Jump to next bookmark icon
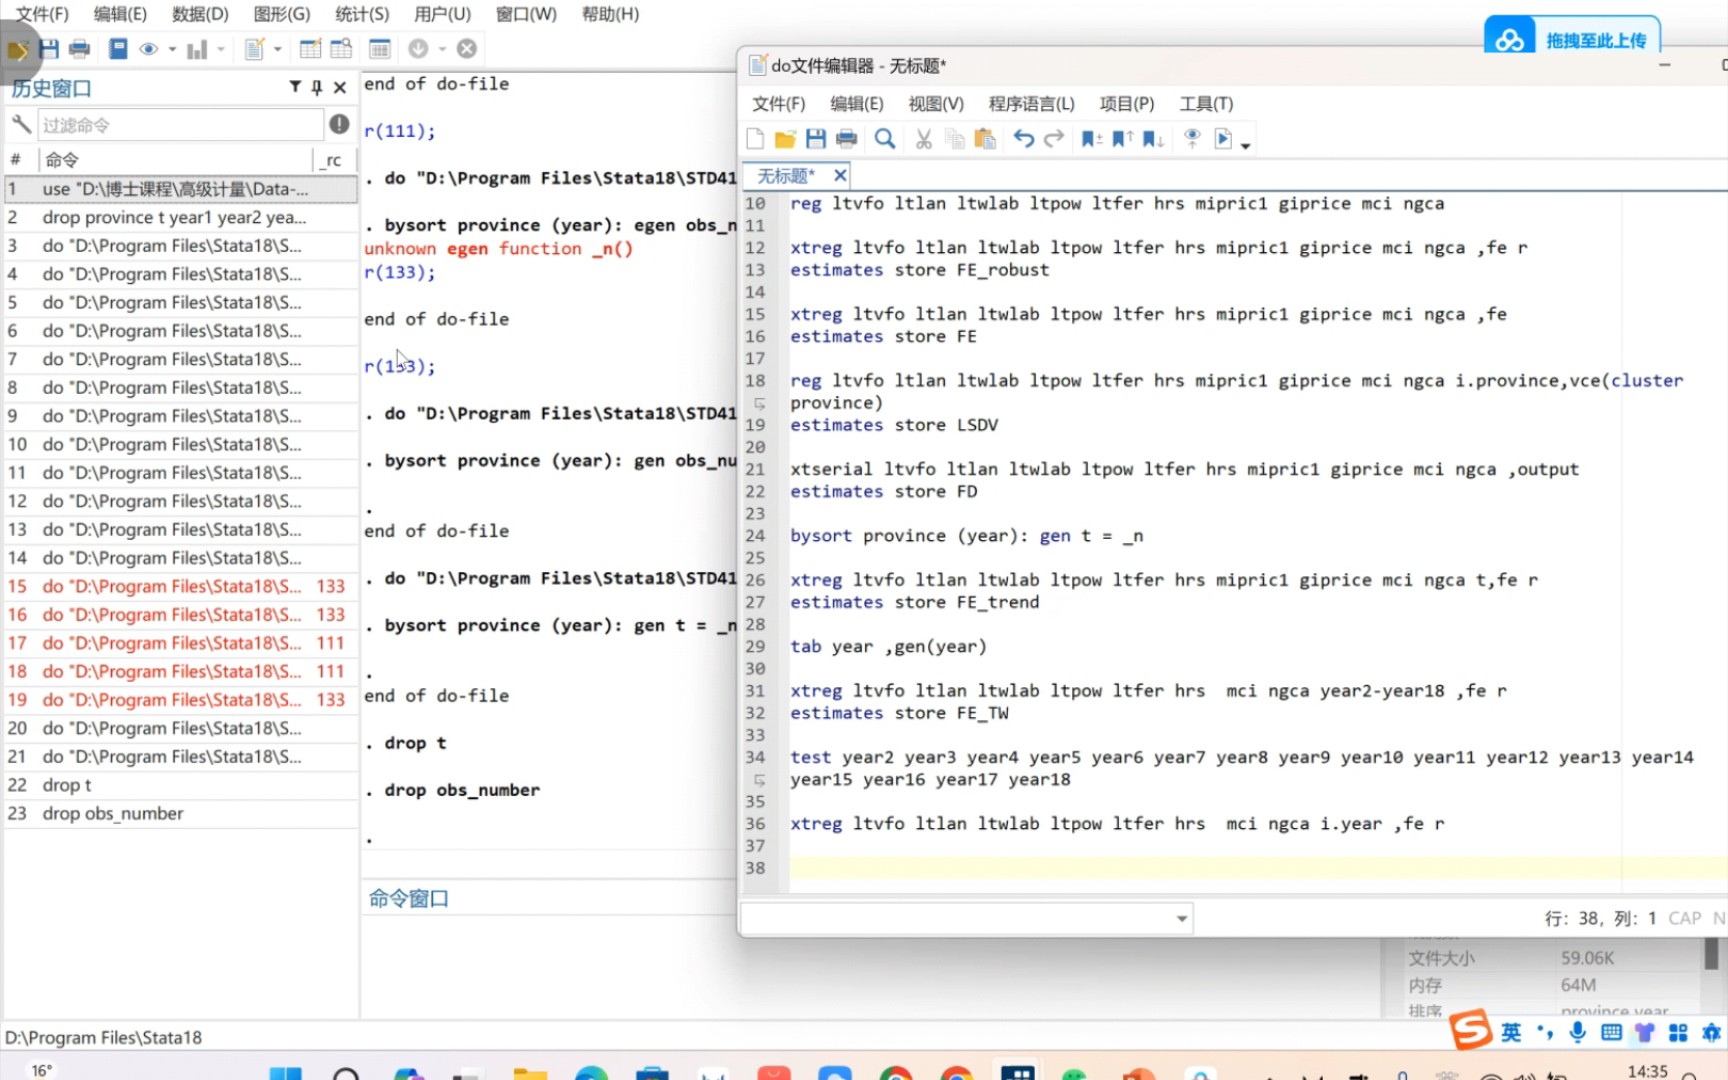This screenshot has height=1080, width=1728. point(1153,139)
